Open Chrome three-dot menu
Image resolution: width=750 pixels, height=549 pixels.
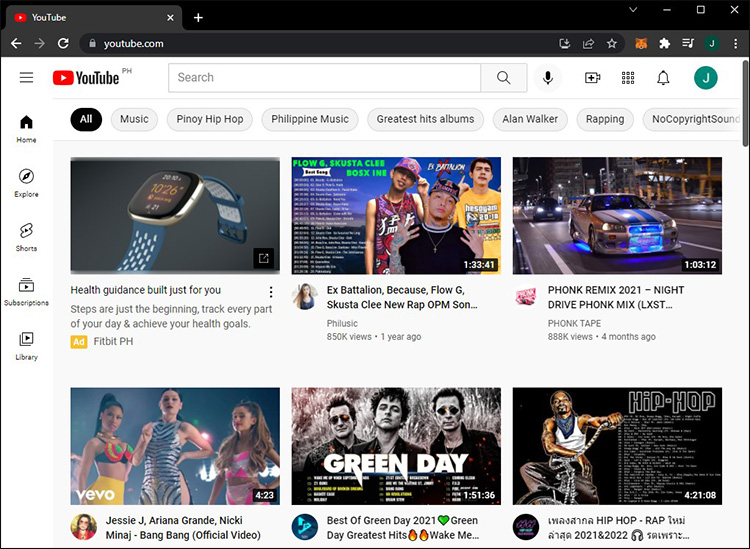[x=735, y=43]
